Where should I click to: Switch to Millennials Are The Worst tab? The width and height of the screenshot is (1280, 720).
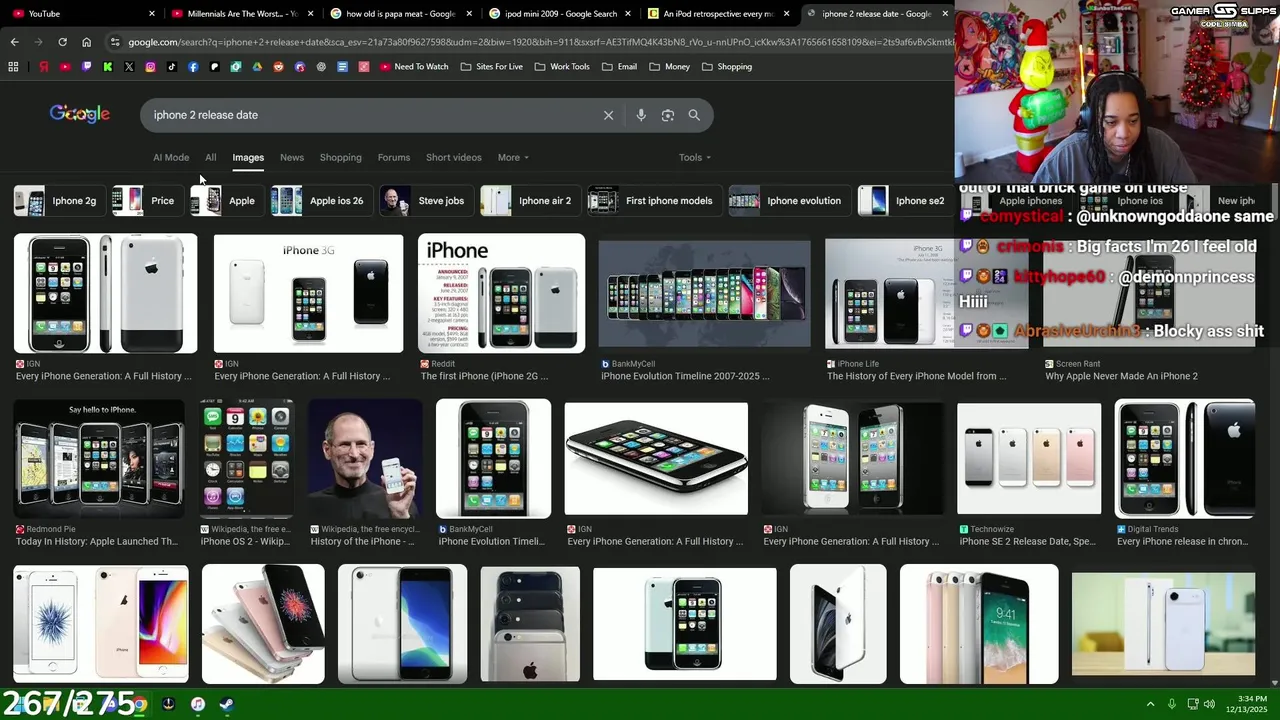(240, 14)
